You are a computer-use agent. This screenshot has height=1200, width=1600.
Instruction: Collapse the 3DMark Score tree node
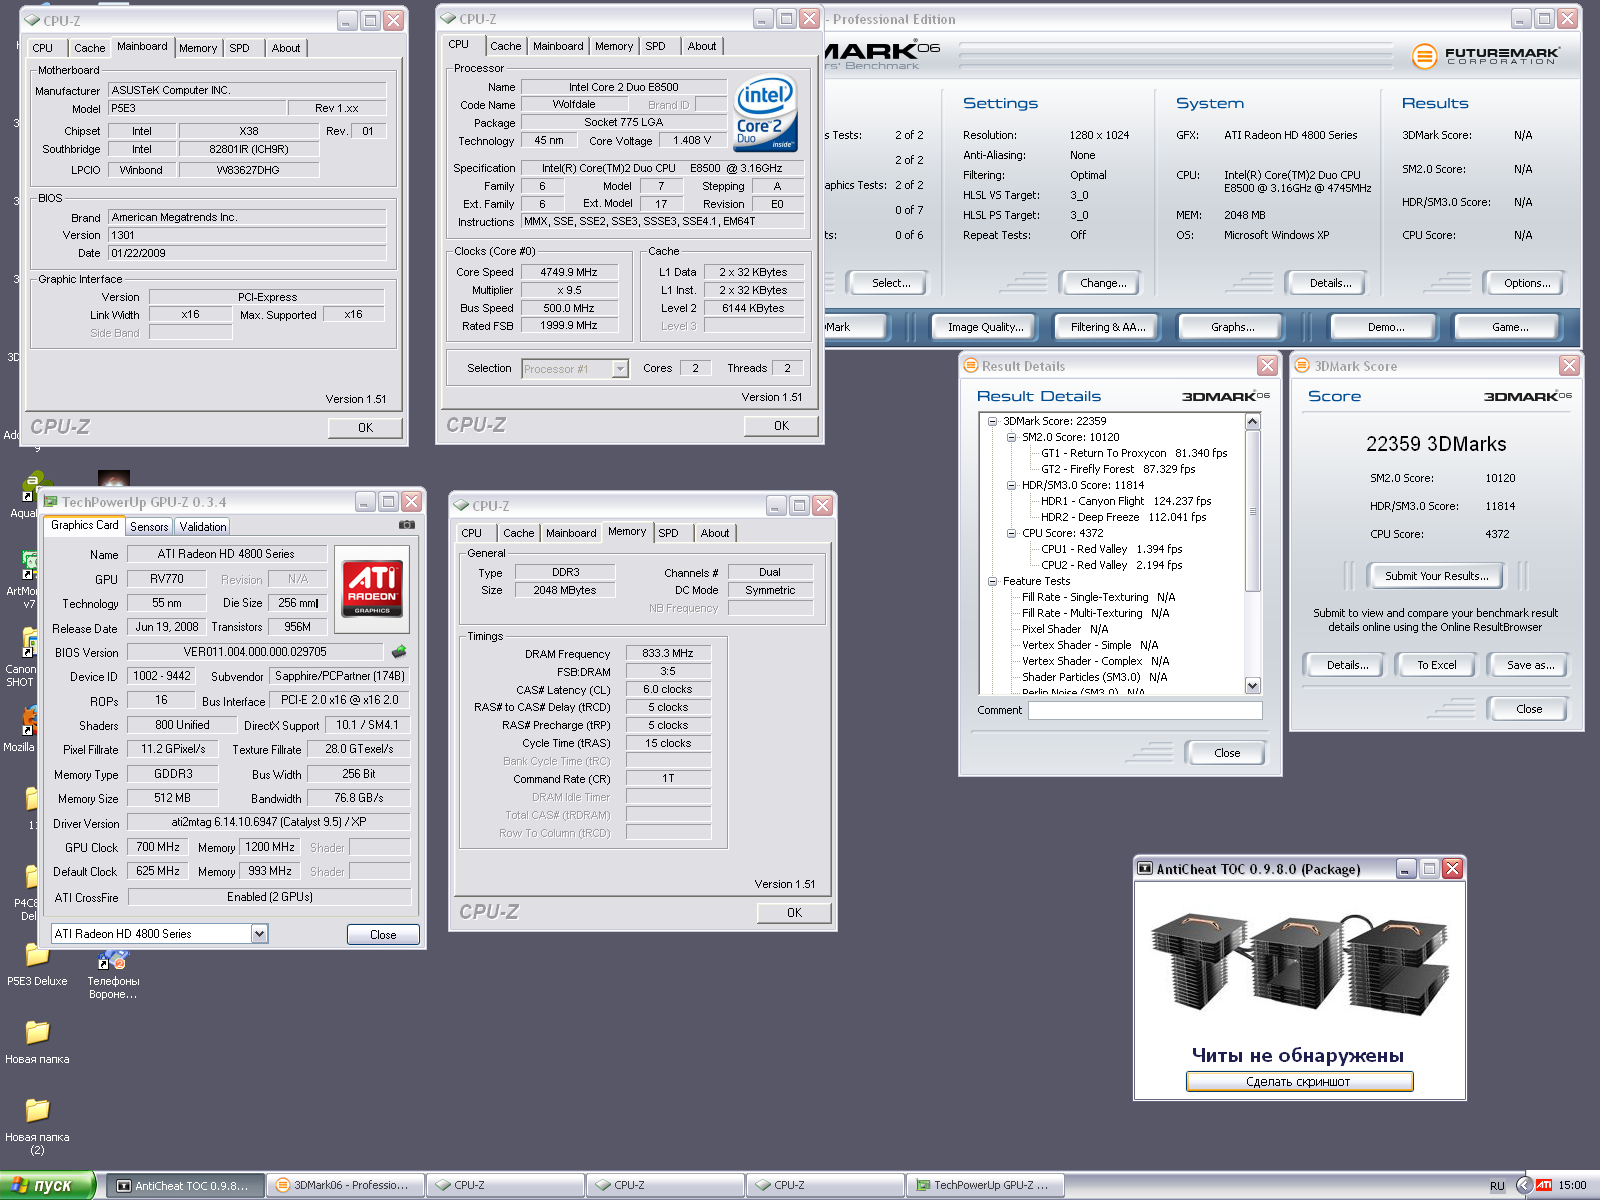click(992, 421)
